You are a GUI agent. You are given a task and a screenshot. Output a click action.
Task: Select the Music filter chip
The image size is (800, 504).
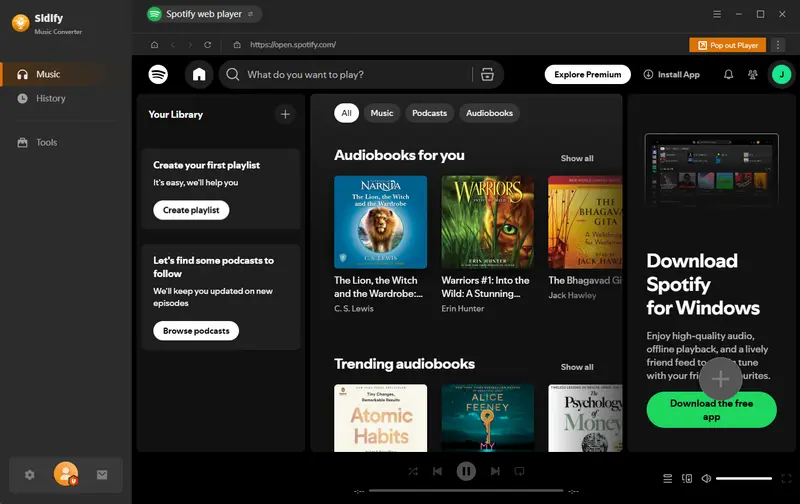[382, 113]
